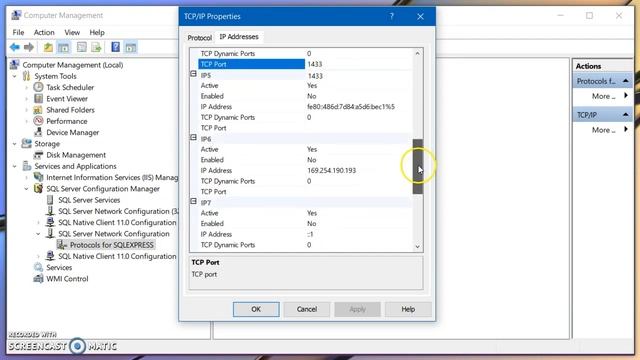The image size is (640, 360).
Task: Open the File menu
Action: coord(18,32)
